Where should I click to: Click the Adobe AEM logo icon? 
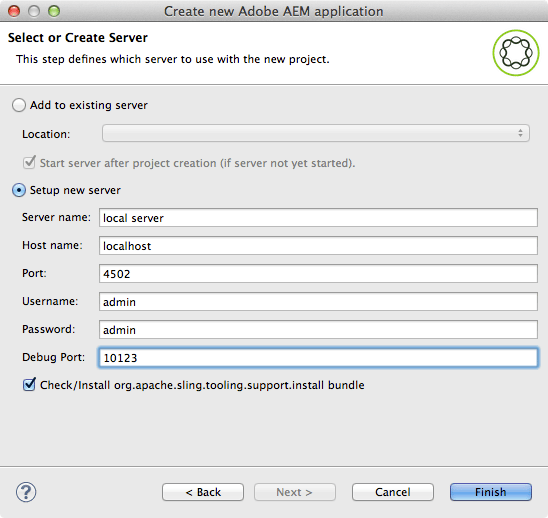[x=516, y=53]
